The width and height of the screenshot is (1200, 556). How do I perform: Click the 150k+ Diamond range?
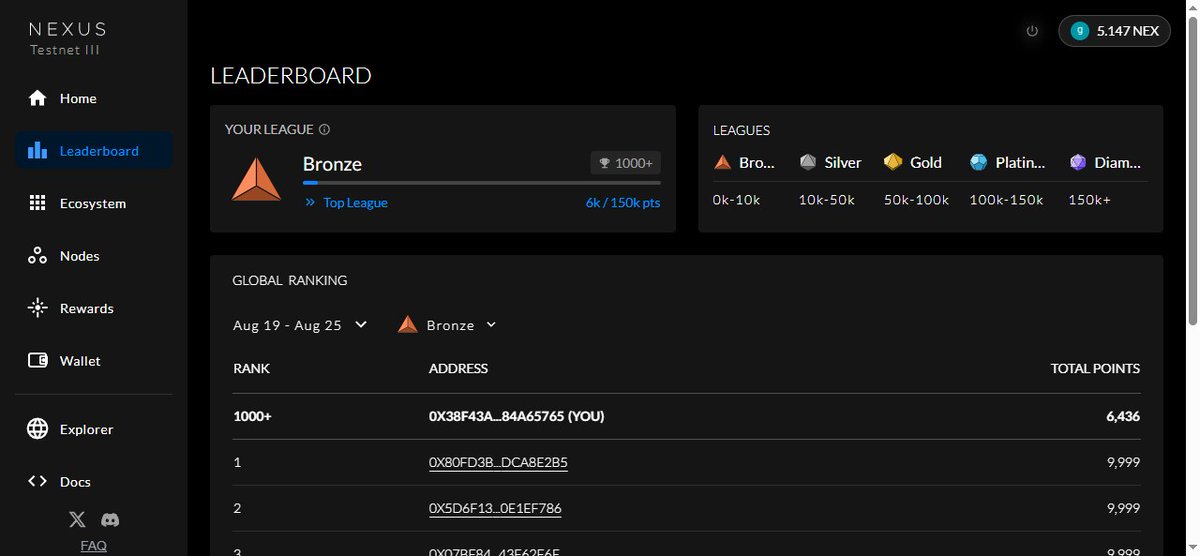point(1089,200)
